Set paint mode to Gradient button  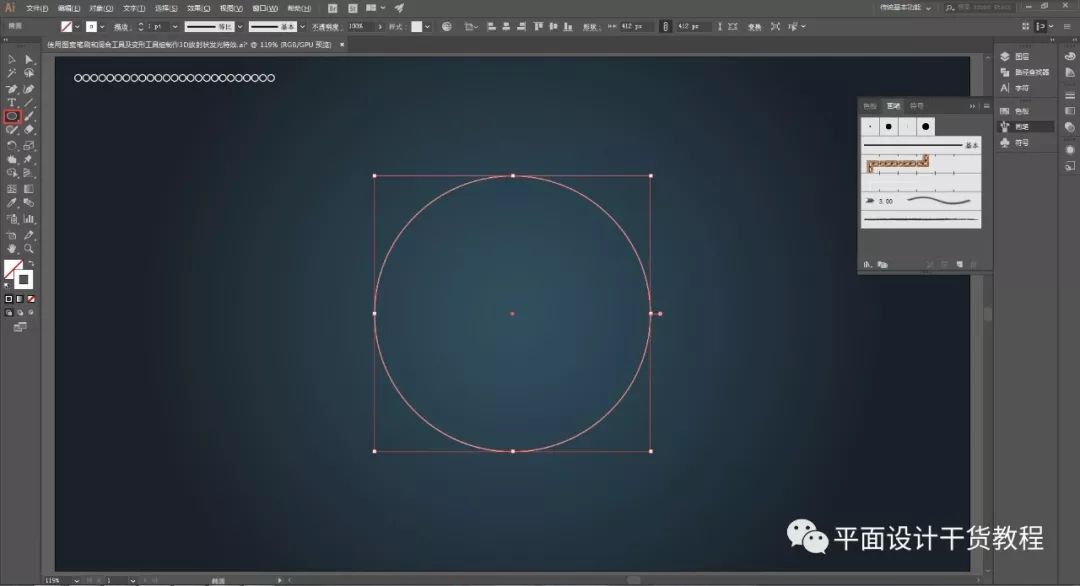click(x=20, y=299)
